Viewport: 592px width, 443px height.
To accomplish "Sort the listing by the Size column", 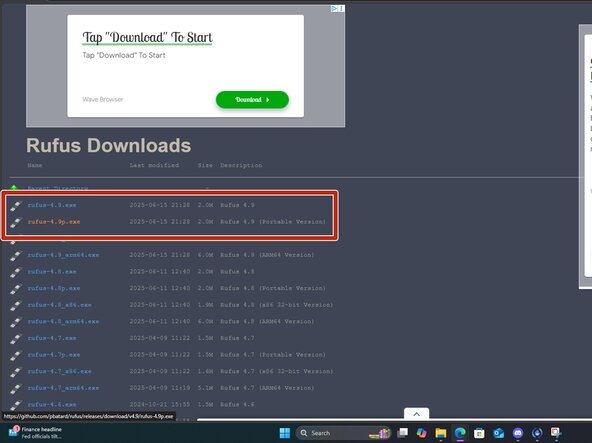I will pyautogui.click(x=205, y=165).
